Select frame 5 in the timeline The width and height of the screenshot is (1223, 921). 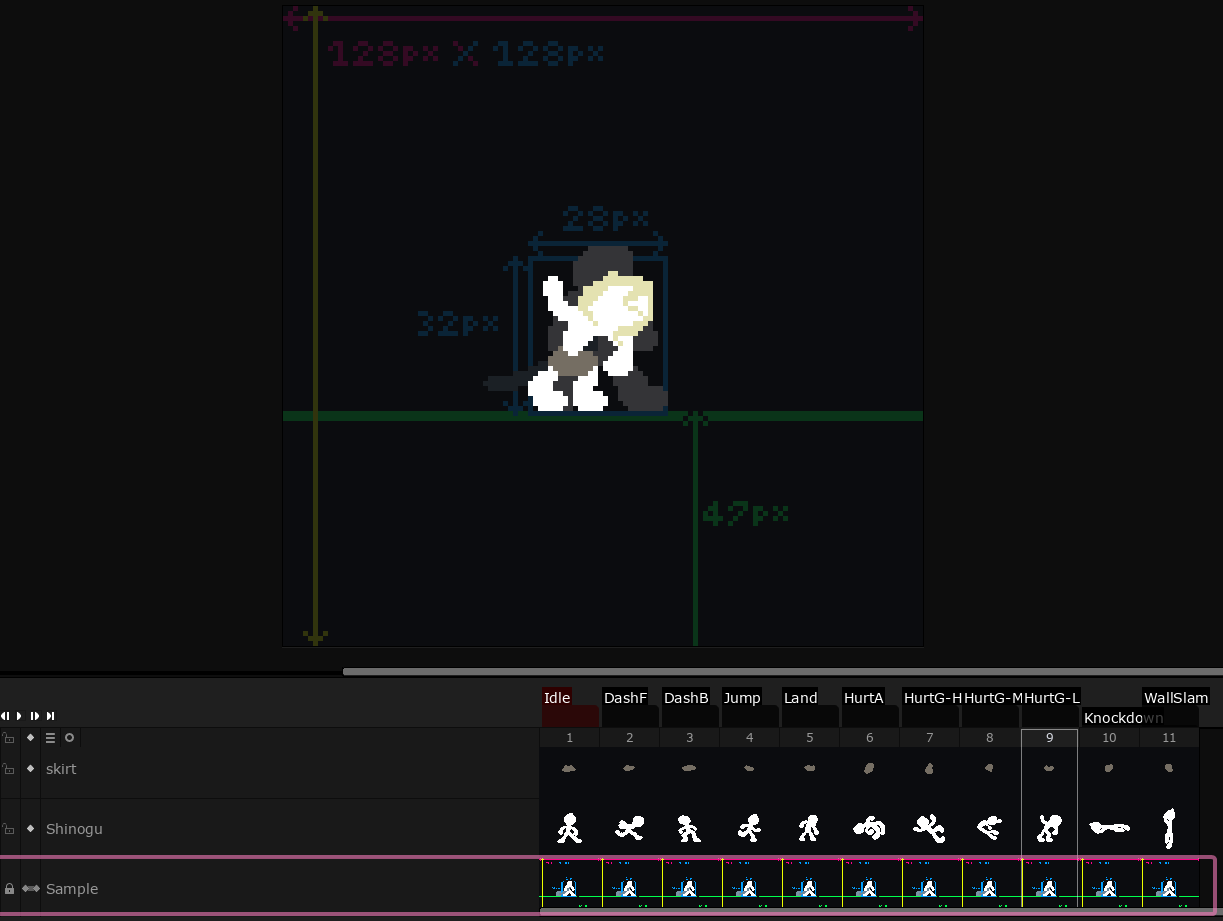coord(809,737)
